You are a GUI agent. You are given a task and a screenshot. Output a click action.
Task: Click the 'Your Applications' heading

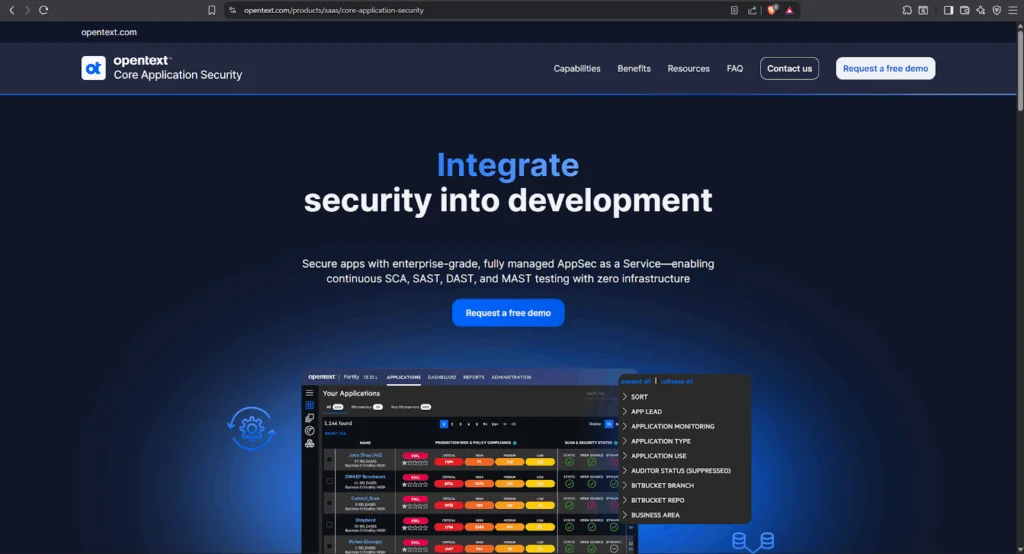(x=351, y=393)
